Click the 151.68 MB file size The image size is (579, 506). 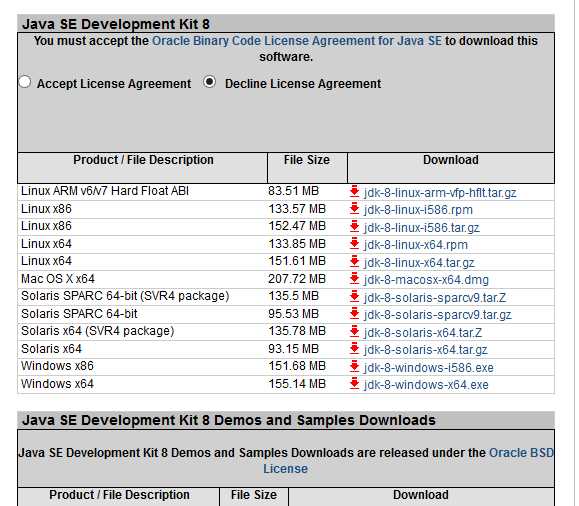tap(297, 366)
